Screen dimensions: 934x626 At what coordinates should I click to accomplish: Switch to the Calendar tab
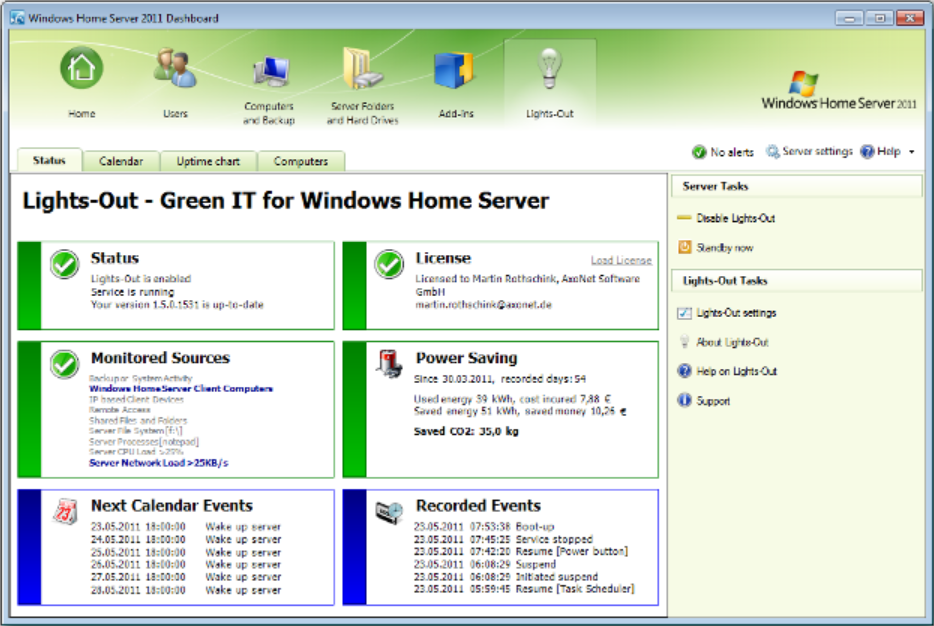click(x=121, y=161)
